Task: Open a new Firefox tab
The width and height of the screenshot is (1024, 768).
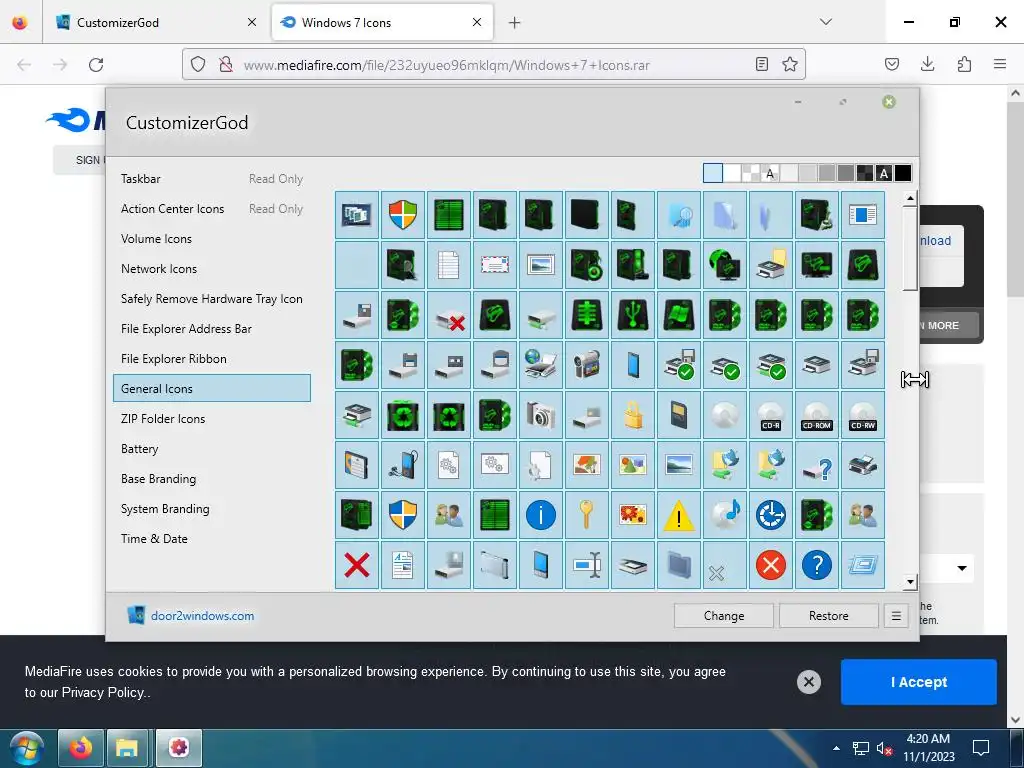Action: pyautogui.click(x=515, y=23)
